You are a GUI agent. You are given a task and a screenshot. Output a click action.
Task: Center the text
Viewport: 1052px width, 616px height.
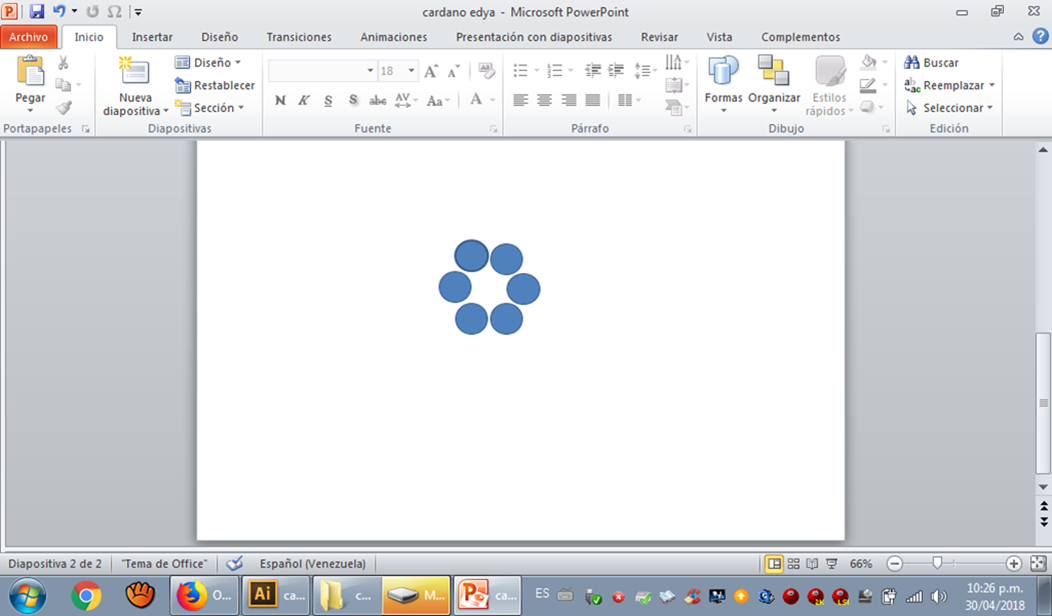[x=545, y=101]
